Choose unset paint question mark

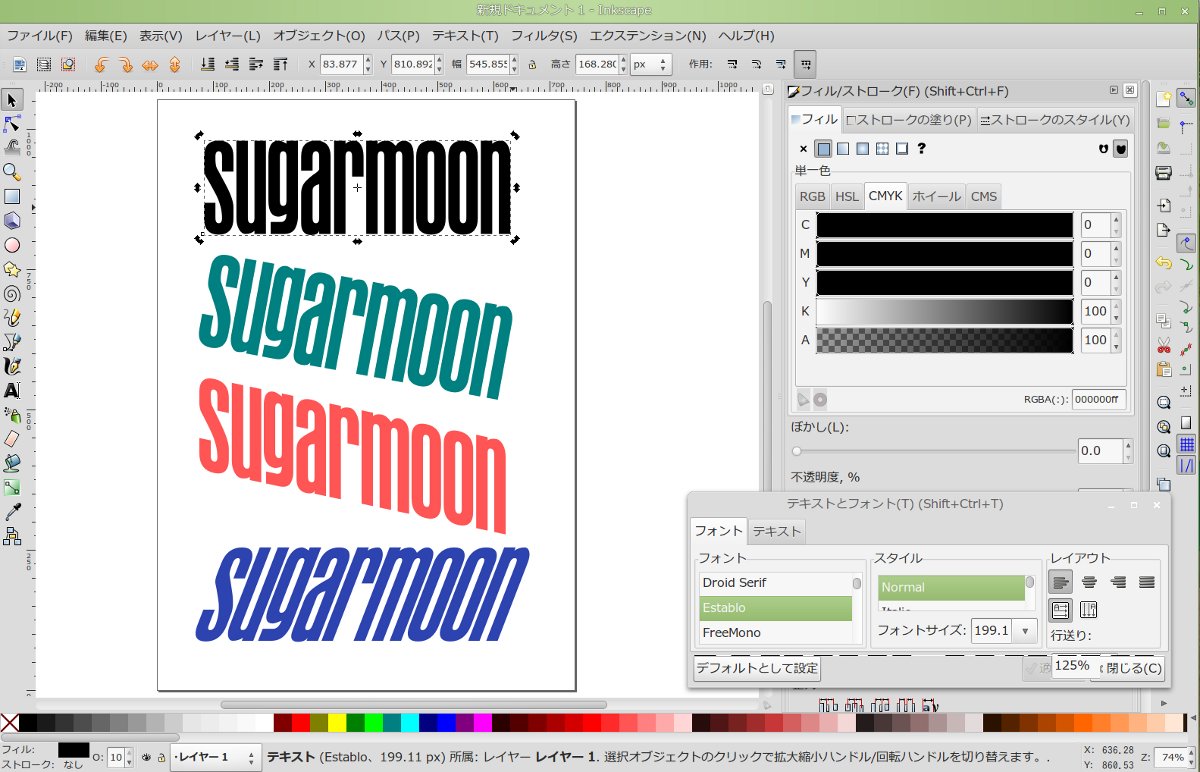pyautogui.click(x=921, y=149)
